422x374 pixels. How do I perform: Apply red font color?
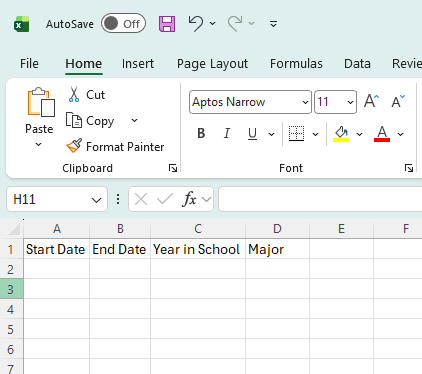pos(382,134)
